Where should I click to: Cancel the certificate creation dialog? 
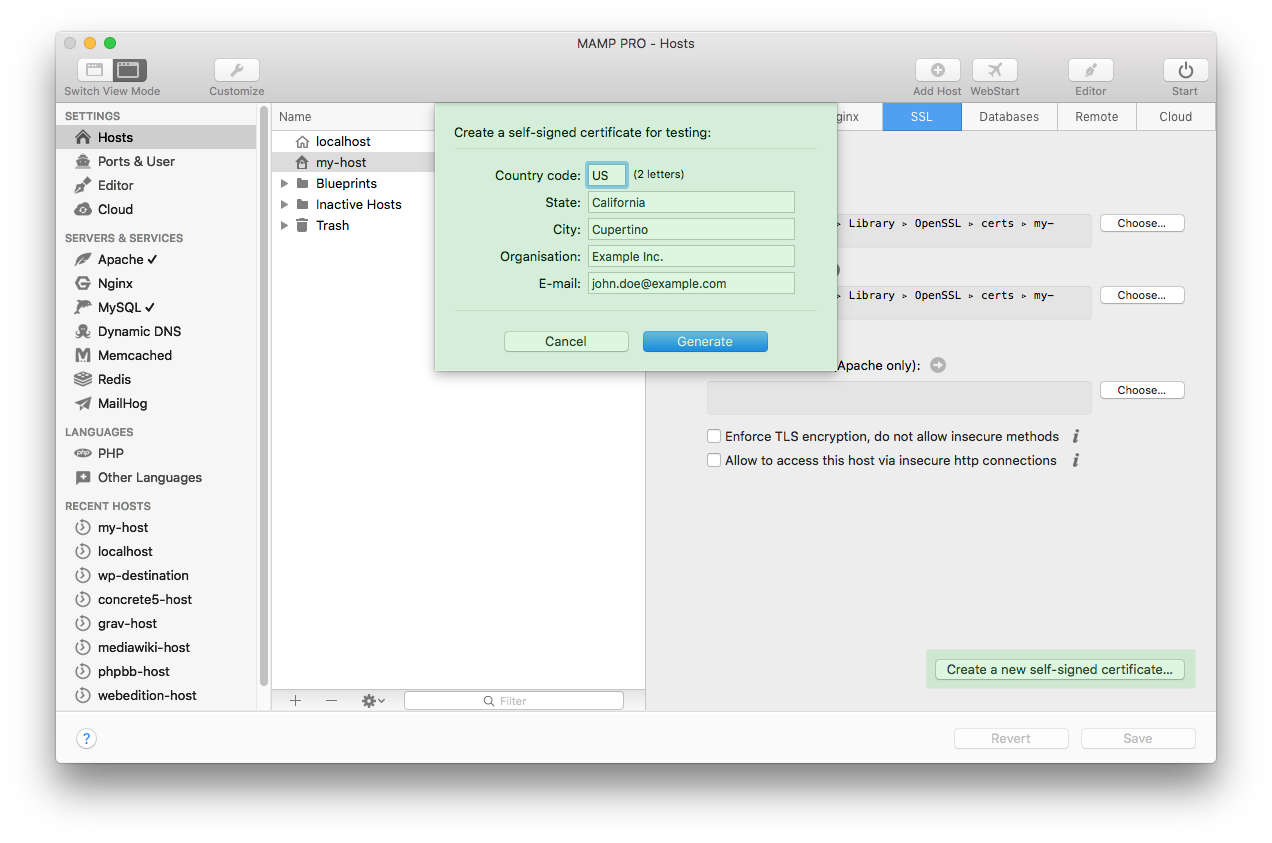[x=566, y=341]
